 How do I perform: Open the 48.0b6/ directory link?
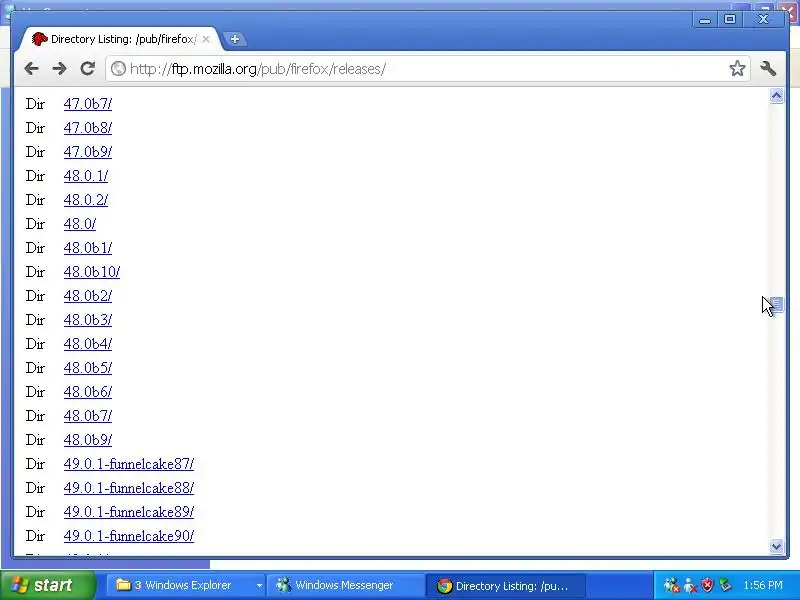coord(88,392)
